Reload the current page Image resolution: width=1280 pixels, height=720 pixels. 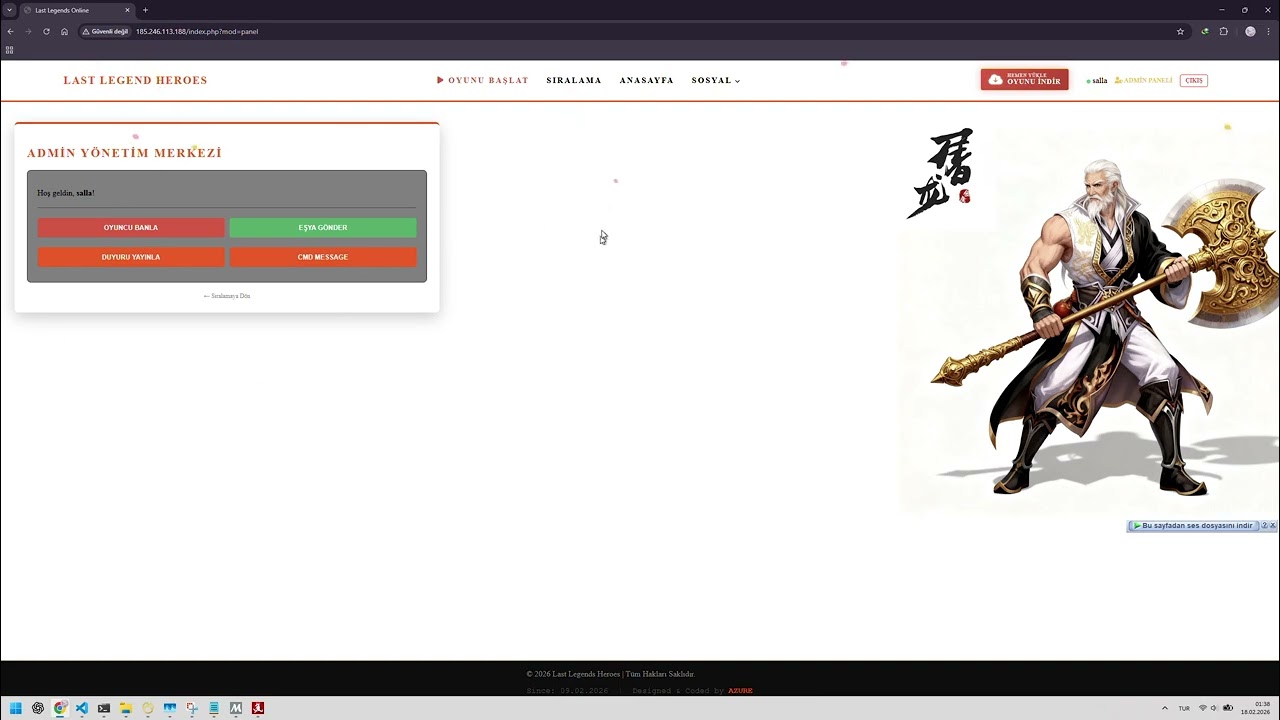[46, 31]
